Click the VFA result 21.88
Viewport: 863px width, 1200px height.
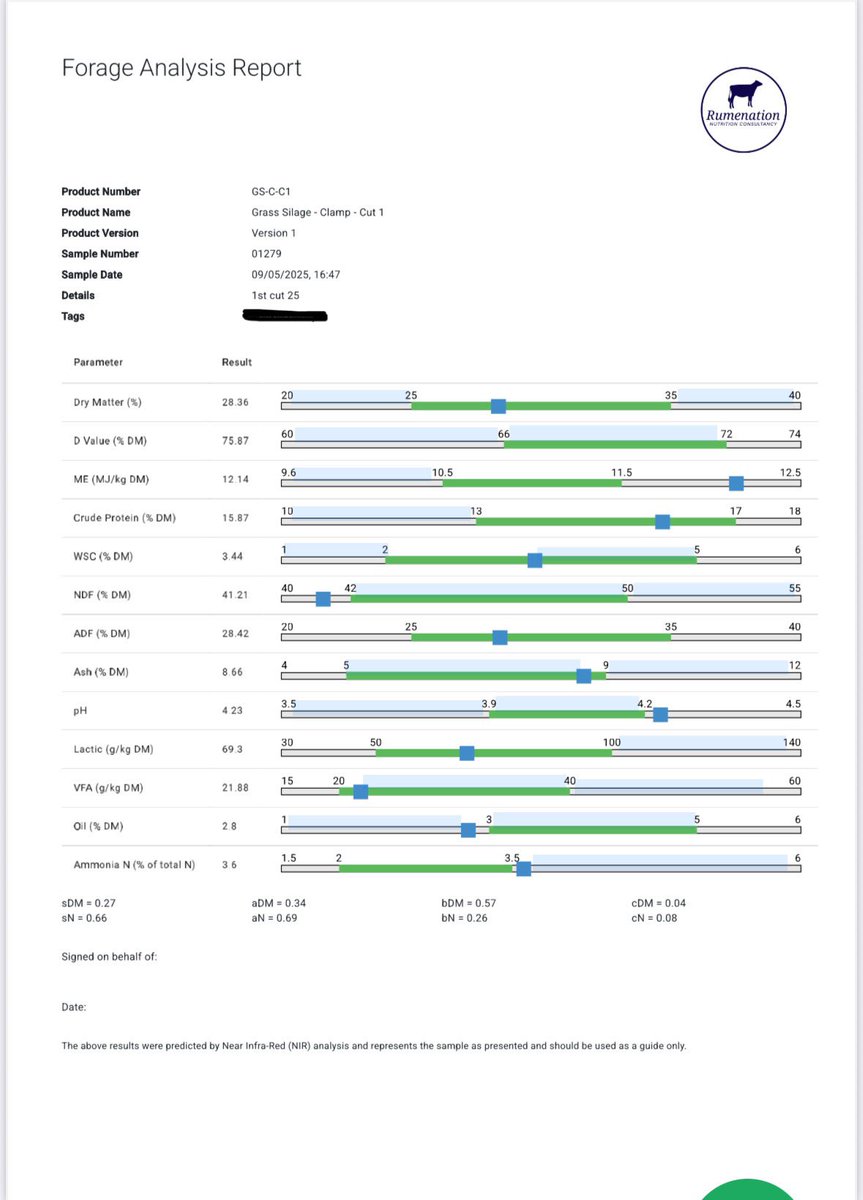coord(235,787)
